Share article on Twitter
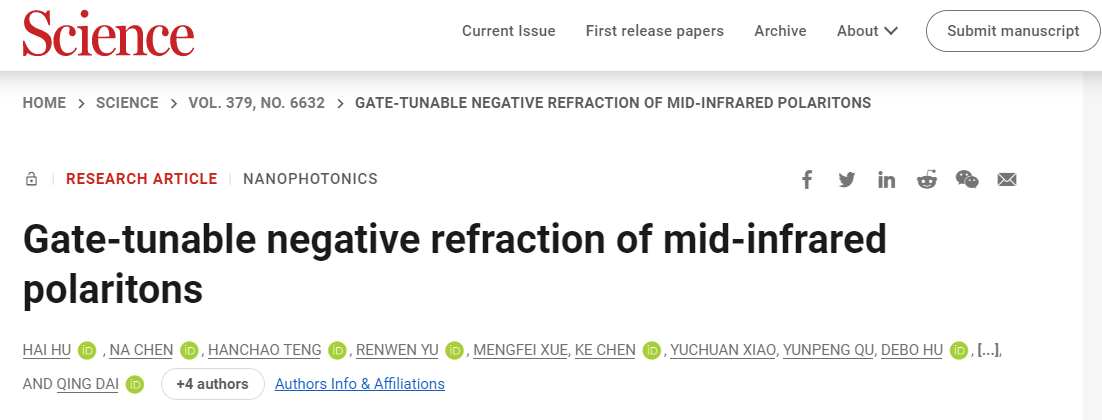This screenshot has width=1102, height=420. pos(847,180)
